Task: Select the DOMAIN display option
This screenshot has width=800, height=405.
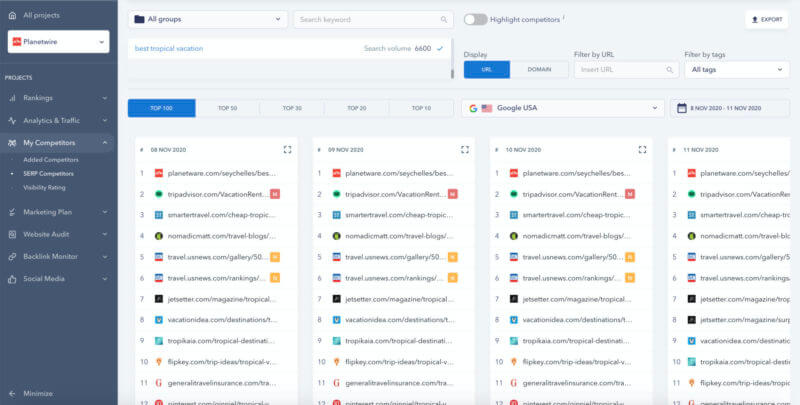Action: (x=539, y=70)
